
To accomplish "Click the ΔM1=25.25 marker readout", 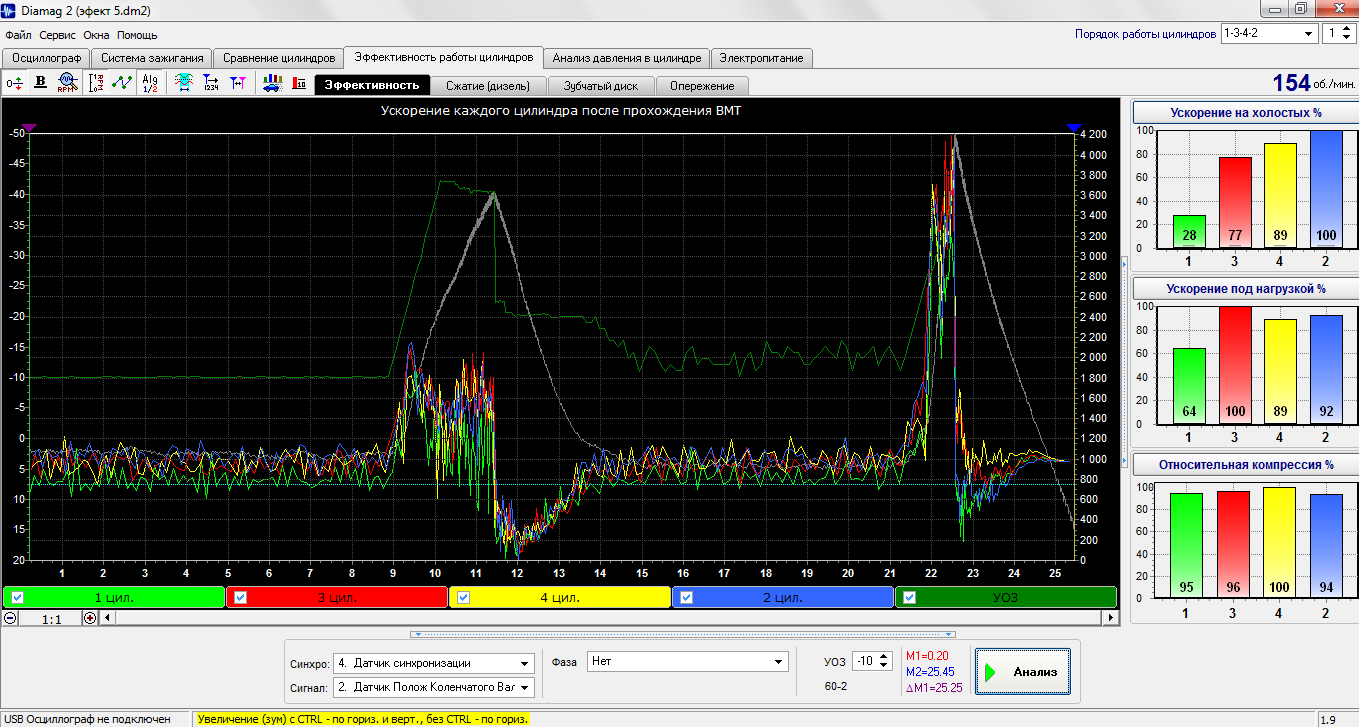I will (x=933, y=687).
